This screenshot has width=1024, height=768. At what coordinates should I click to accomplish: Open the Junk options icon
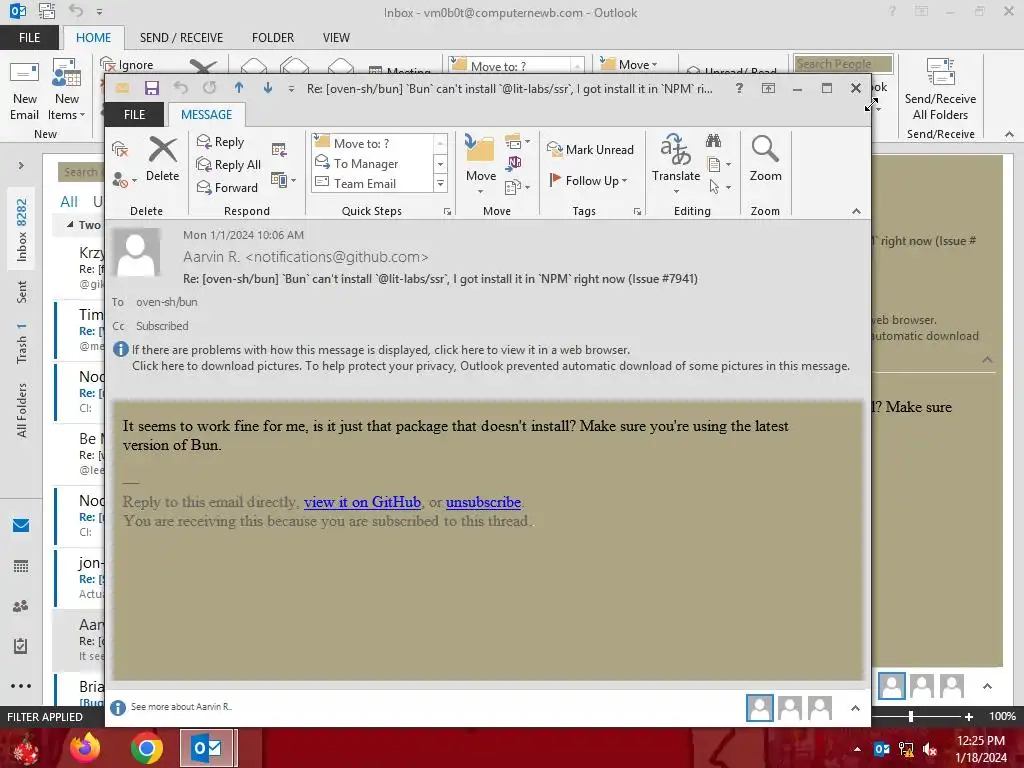point(123,180)
